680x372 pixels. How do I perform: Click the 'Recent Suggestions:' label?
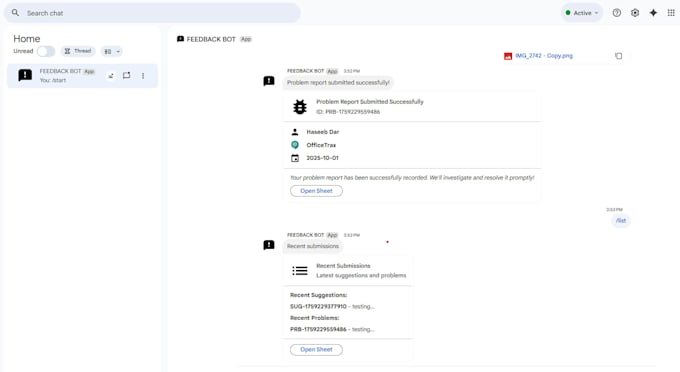pyautogui.click(x=319, y=295)
